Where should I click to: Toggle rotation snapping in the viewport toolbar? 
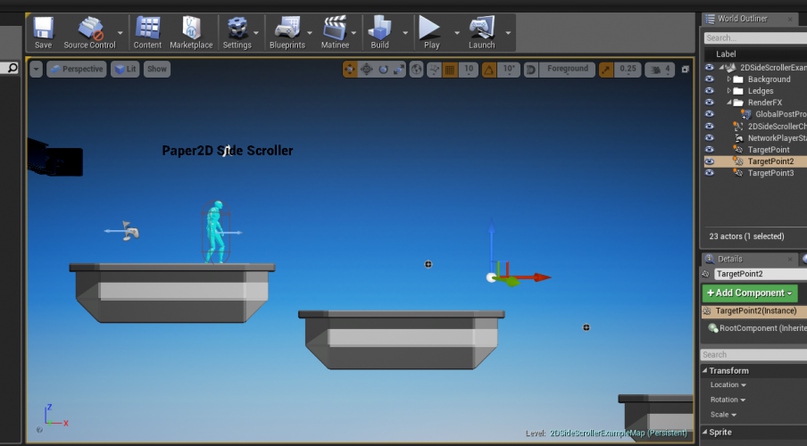(489, 69)
